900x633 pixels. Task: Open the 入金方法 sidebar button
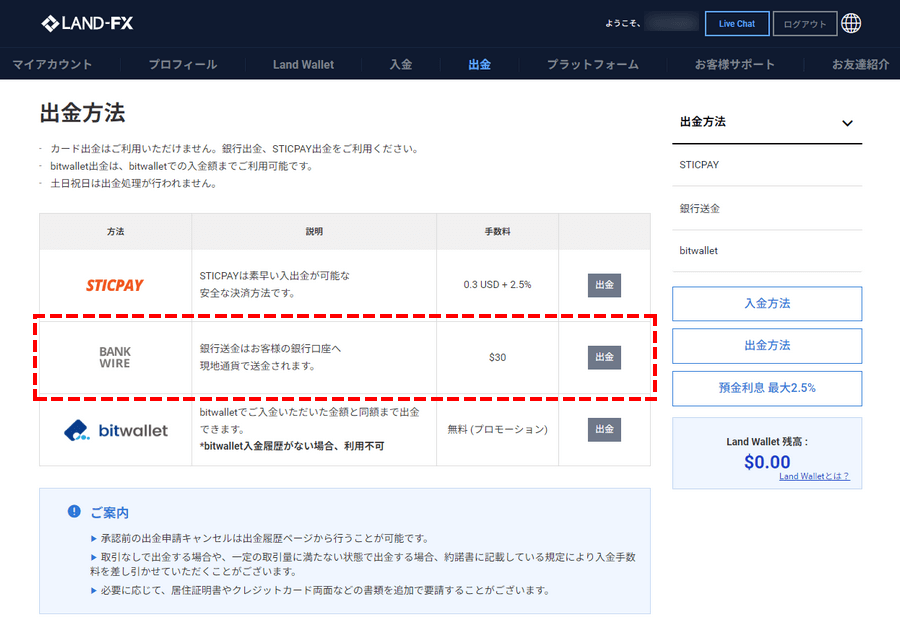(x=767, y=304)
